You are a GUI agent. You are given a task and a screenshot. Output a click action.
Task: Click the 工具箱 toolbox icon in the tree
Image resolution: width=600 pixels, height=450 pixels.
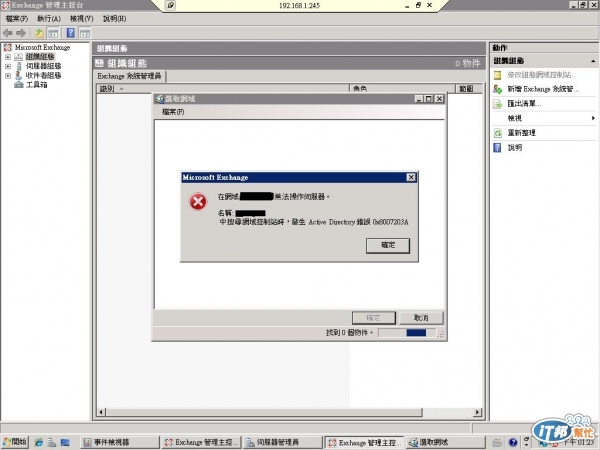pyautogui.click(x=19, y=85)
